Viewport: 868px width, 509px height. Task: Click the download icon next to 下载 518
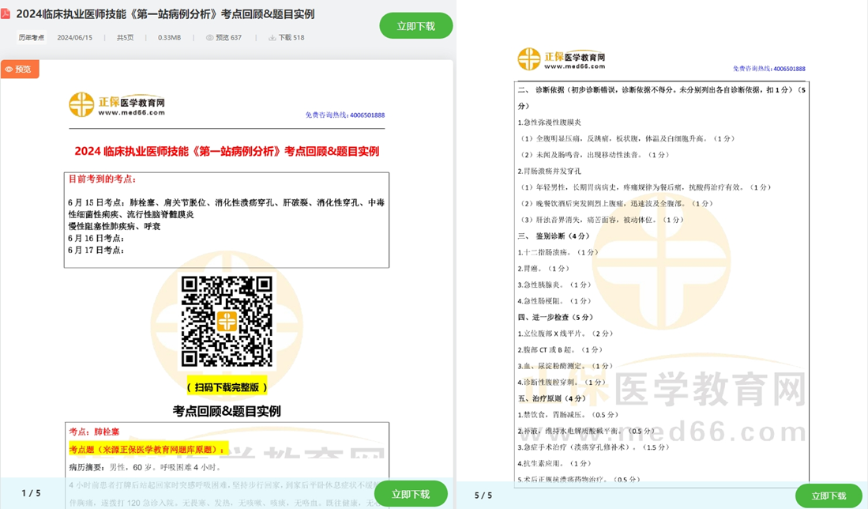tap(272, 38)
